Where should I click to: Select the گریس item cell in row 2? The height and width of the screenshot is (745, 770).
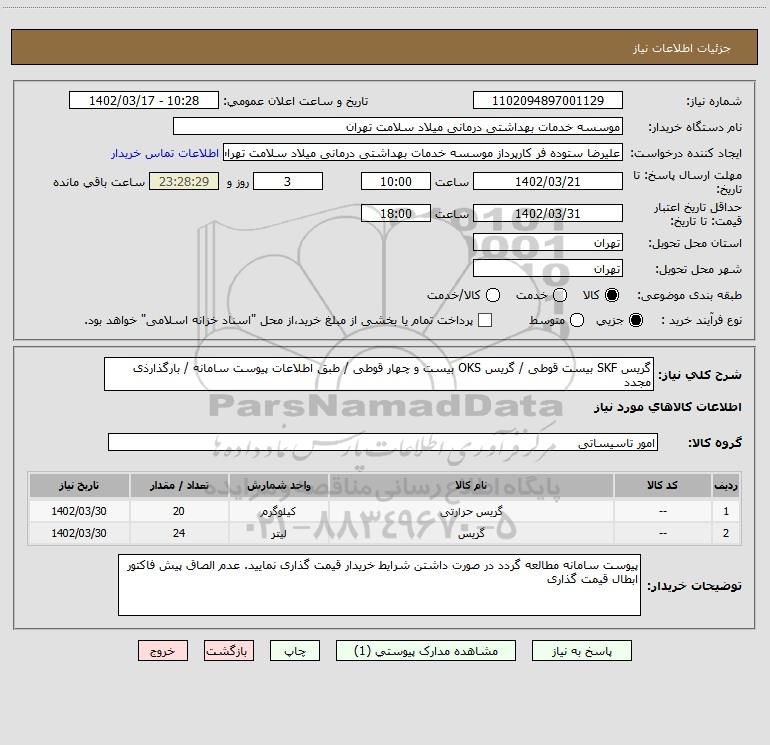coord(471,533)
